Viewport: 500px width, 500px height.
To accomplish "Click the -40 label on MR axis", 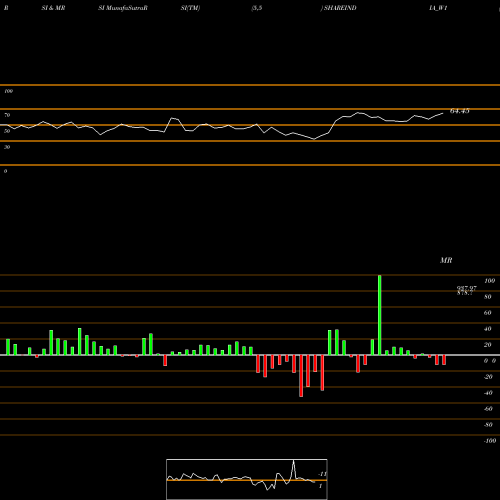I will tap(488, 393).
